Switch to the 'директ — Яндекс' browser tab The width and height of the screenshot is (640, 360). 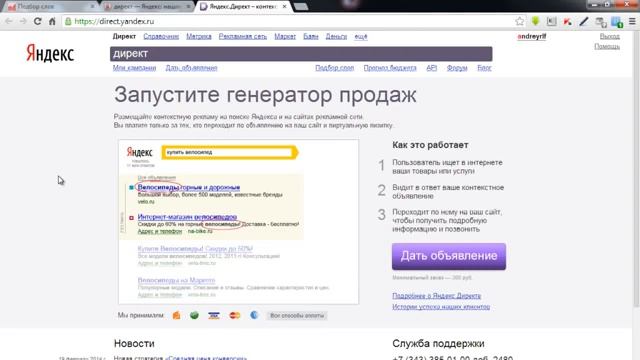pyautogui.click(x=147, y=7)
